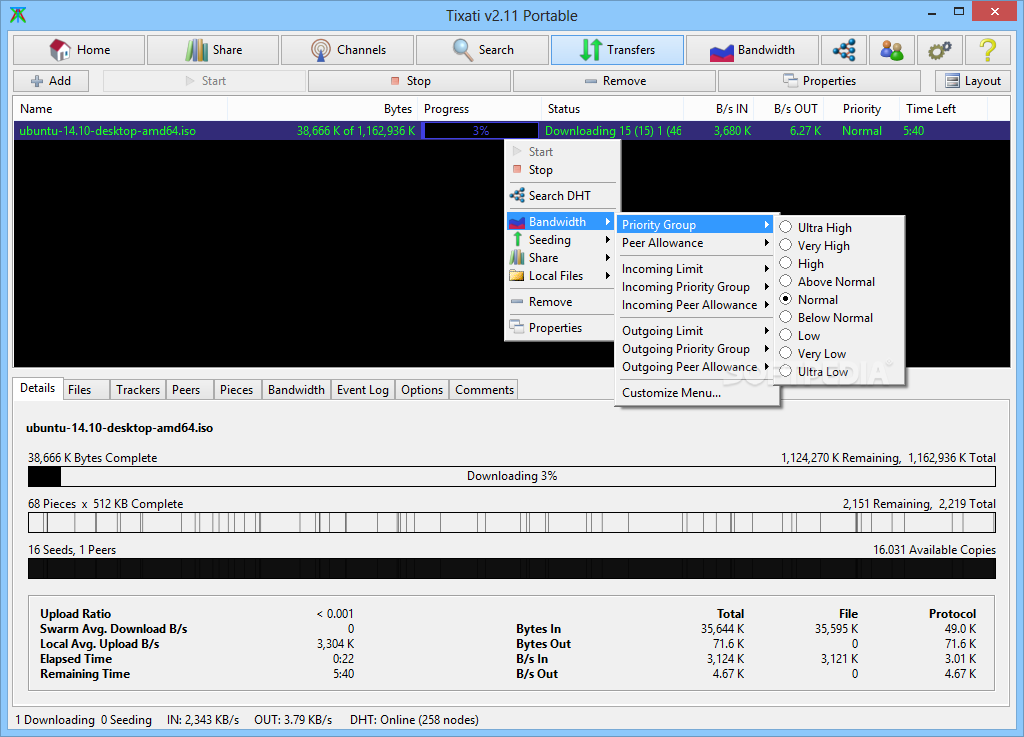
Task: Click the Remove button in the action bar
Action: click(615, 81)
